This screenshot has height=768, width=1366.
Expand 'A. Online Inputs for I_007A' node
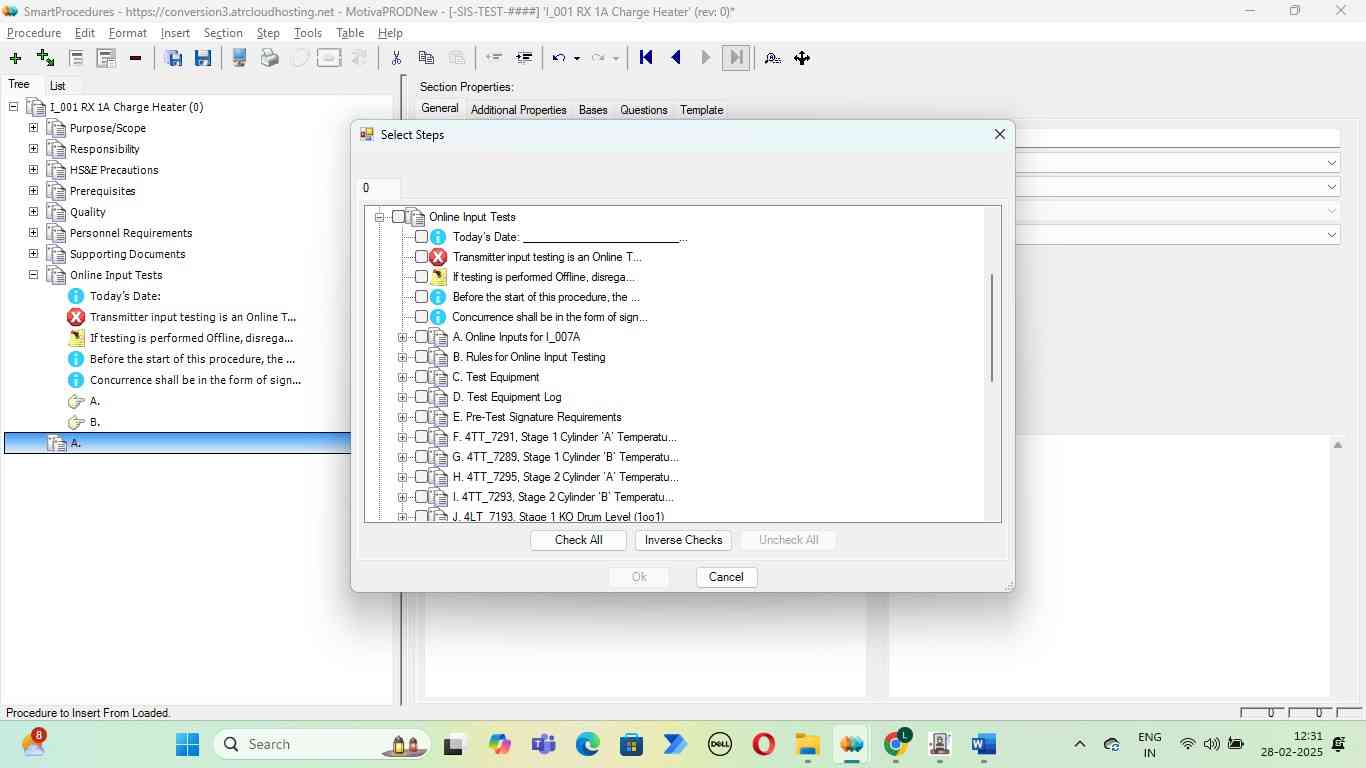pos(402,337)
